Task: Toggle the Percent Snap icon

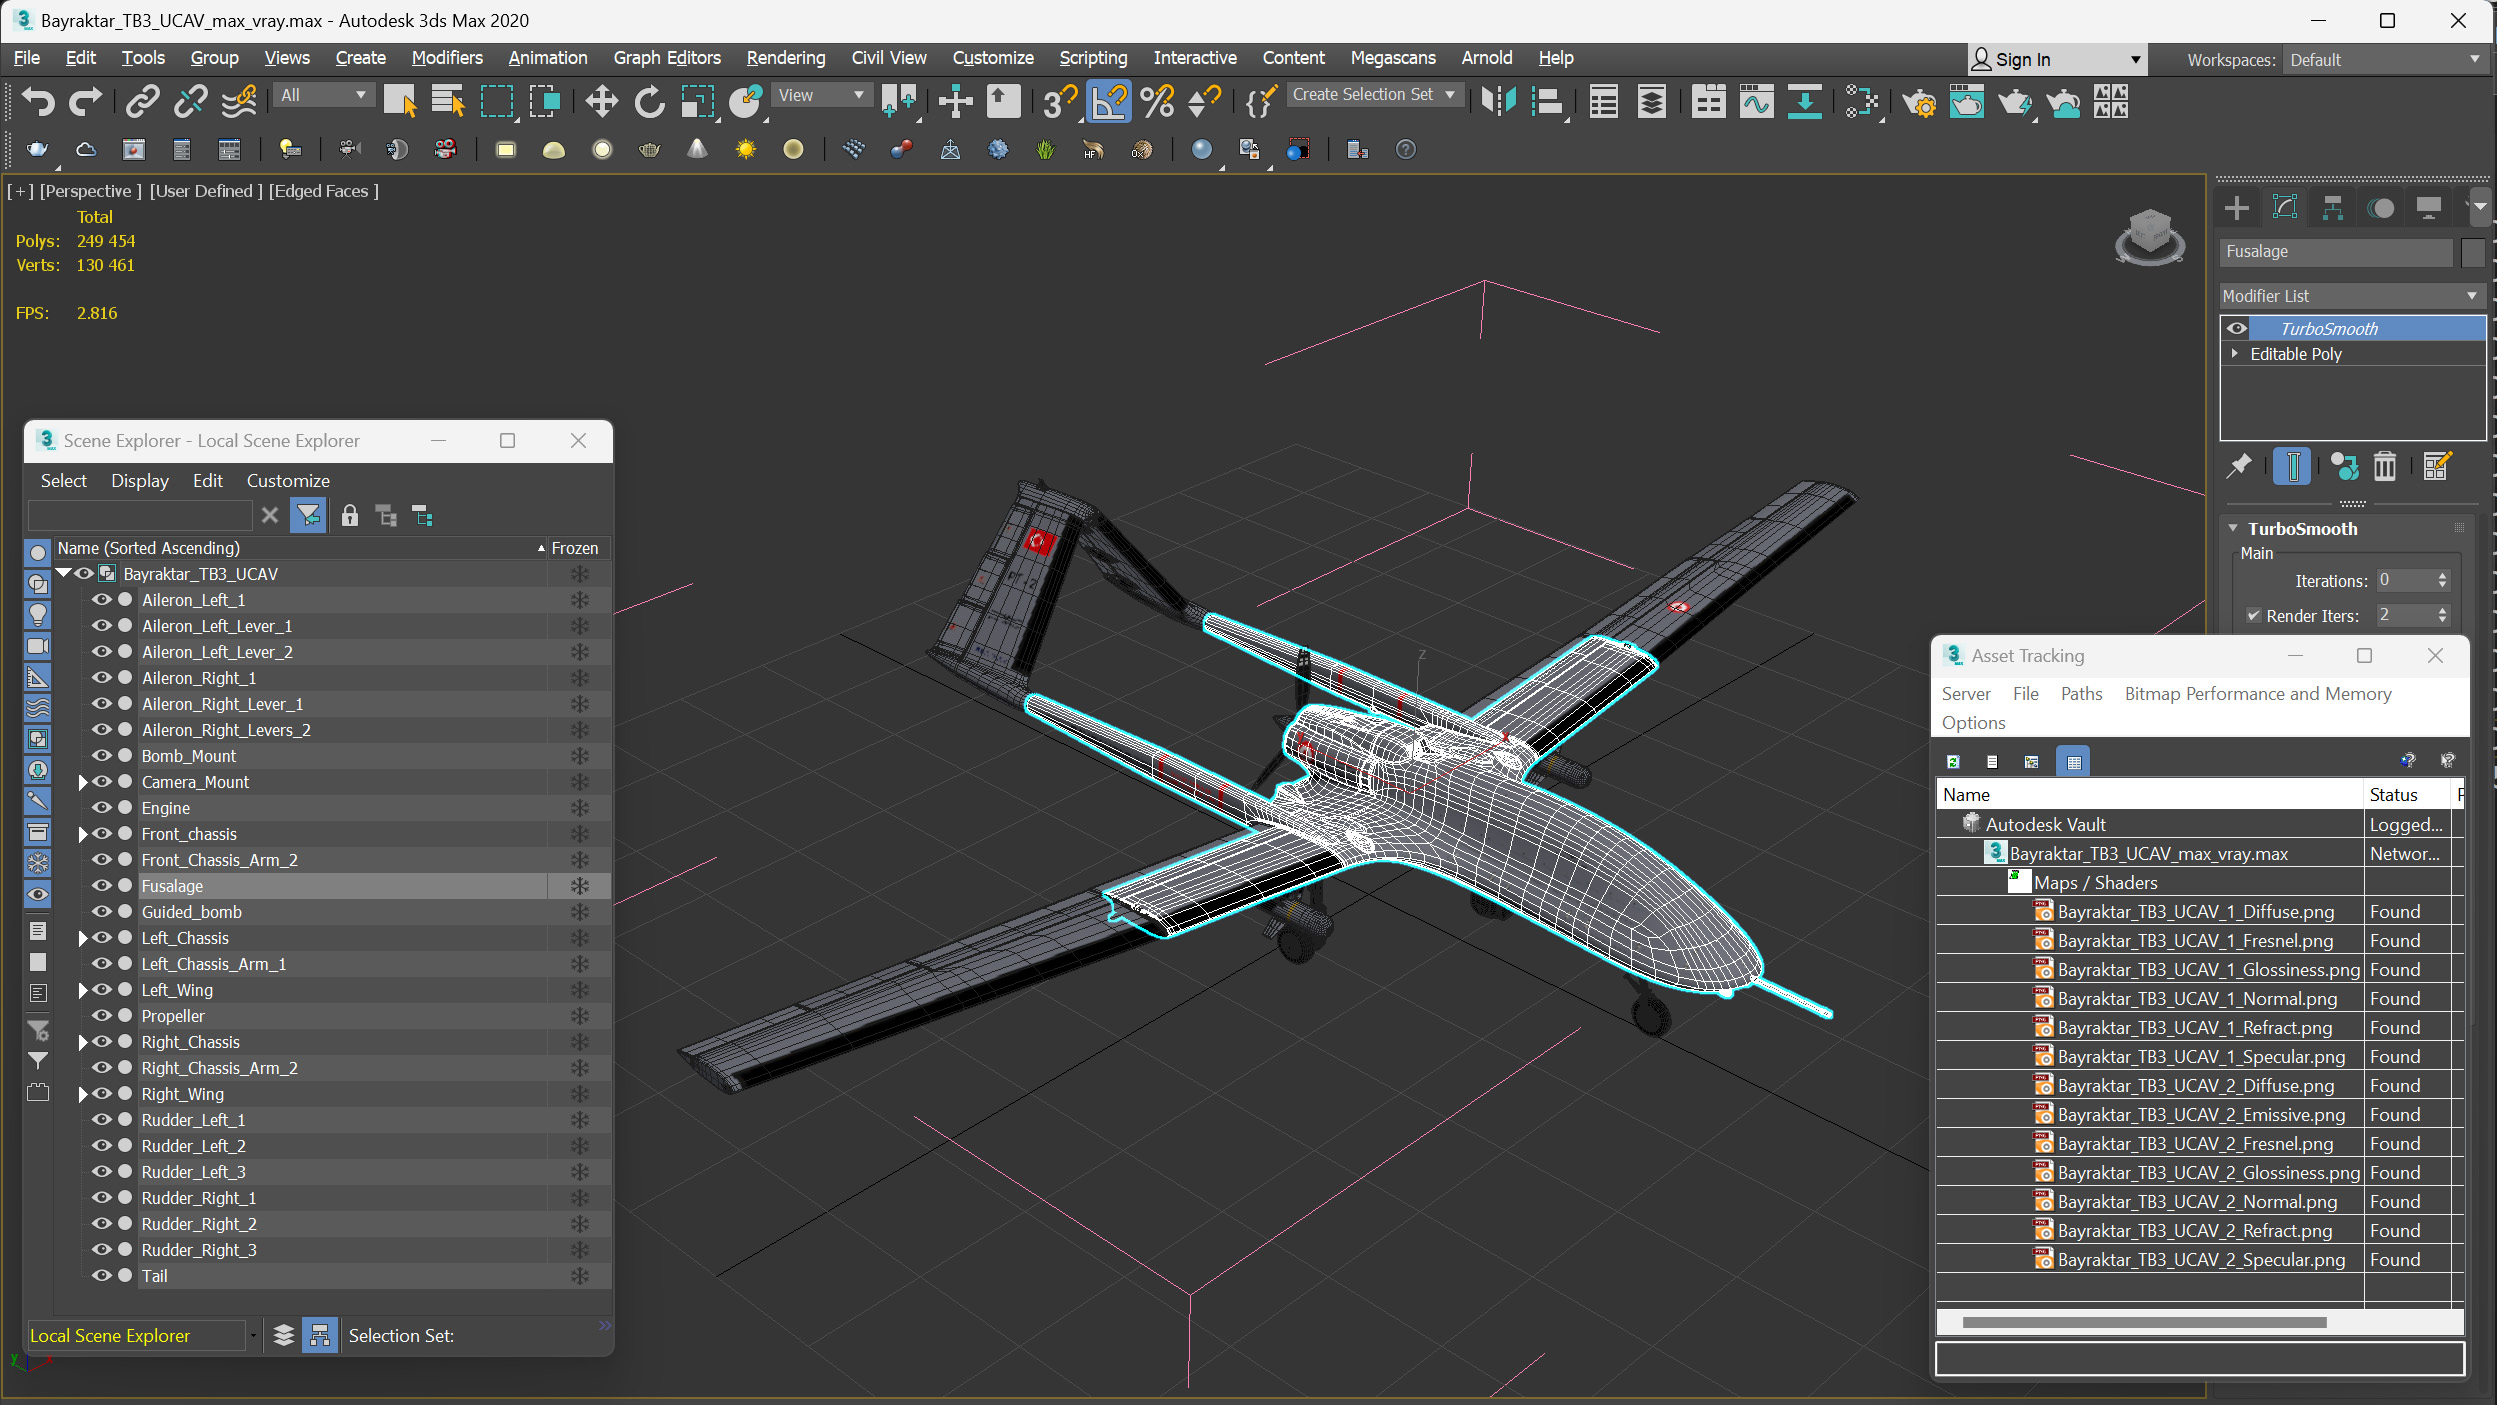Action: (x=1156, y=101)
